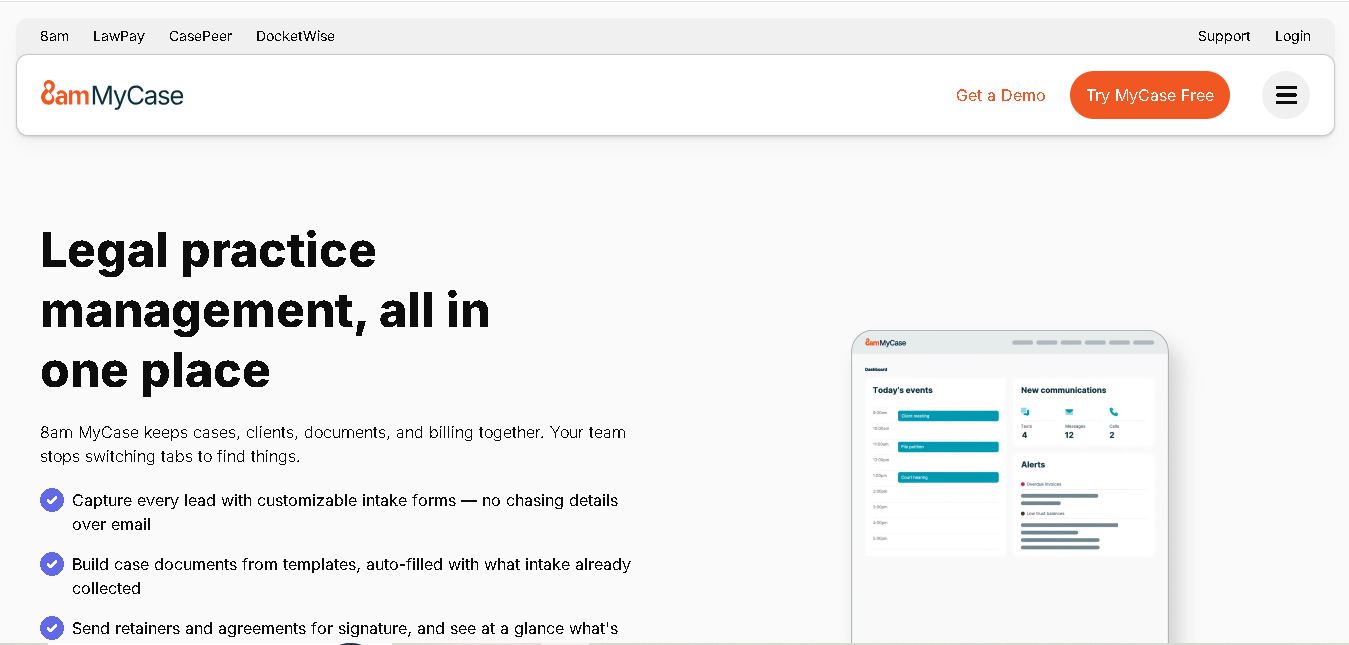Click the 8am MyCase header logo
The width and height of the screenshot is (1349, 645).
tap(112, 95)
